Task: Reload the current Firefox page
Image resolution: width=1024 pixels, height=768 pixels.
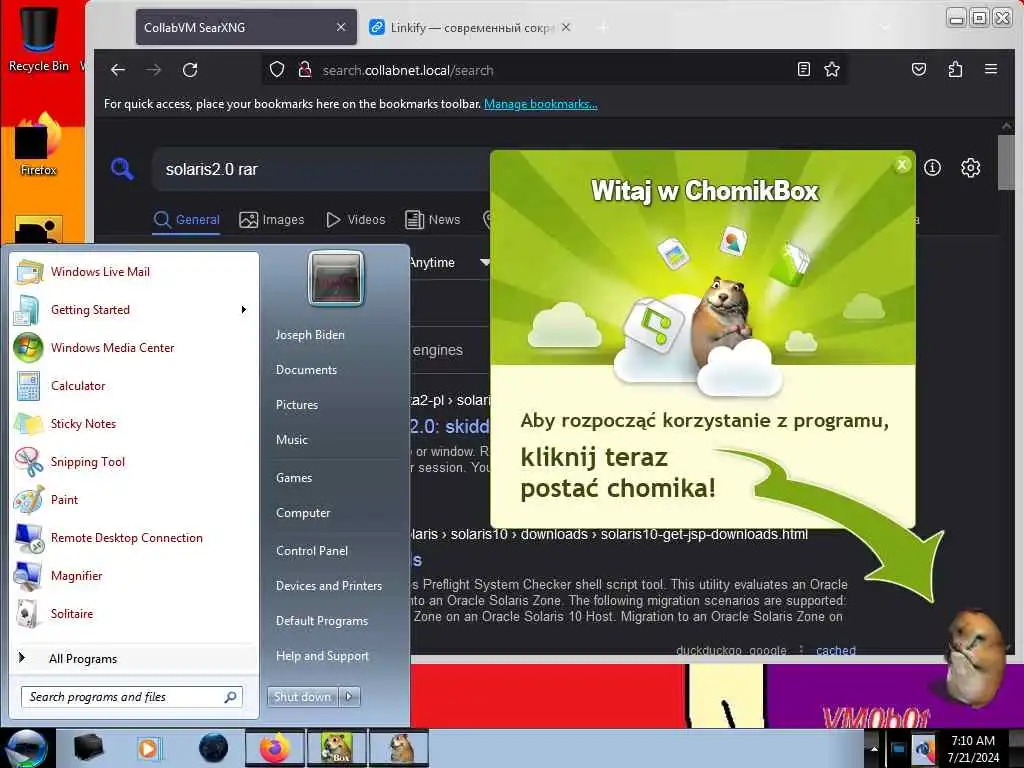Action: [190, 70]
